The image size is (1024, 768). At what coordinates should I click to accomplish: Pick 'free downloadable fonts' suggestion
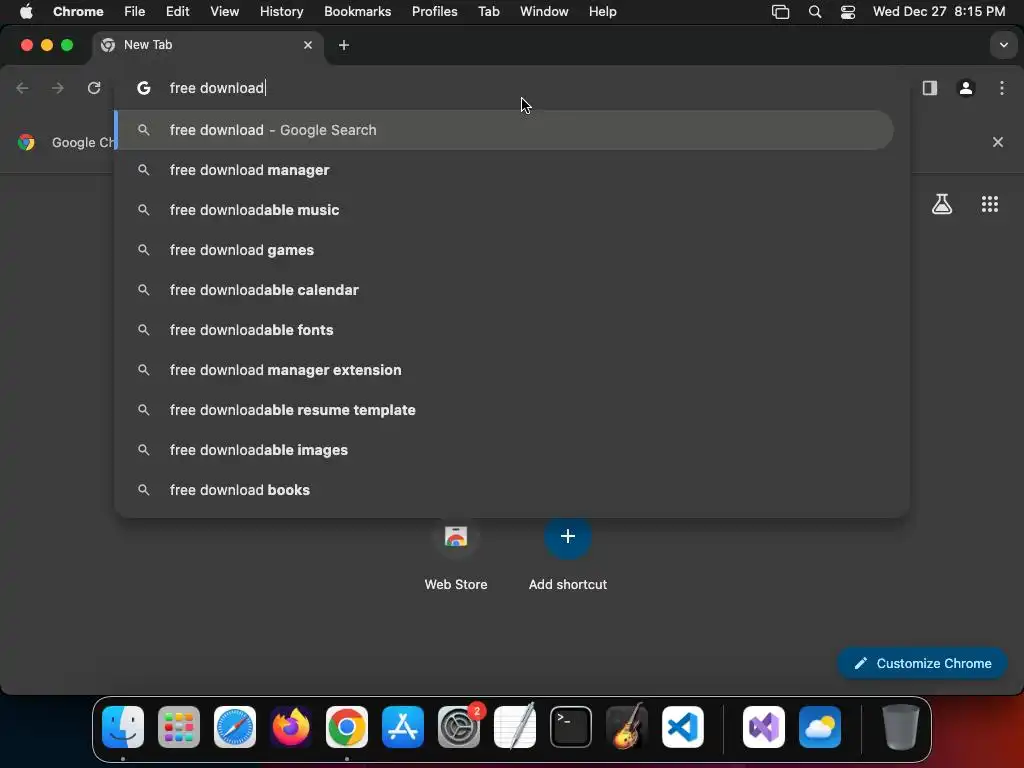pos(504,330)
